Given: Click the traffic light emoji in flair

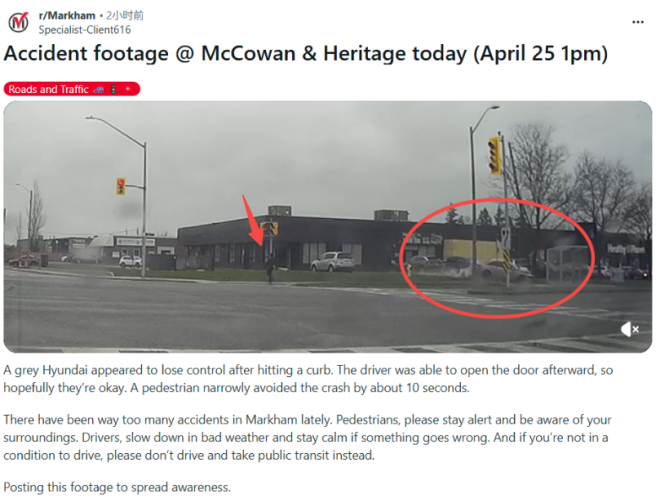Looking at the screenshot, I should (113, 89).
